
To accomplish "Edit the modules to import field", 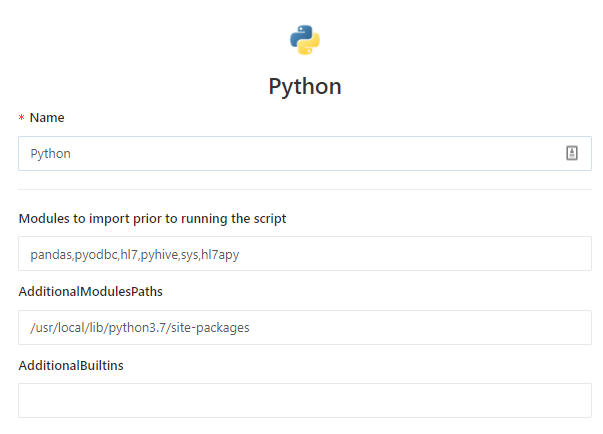I will pos(305,254).
